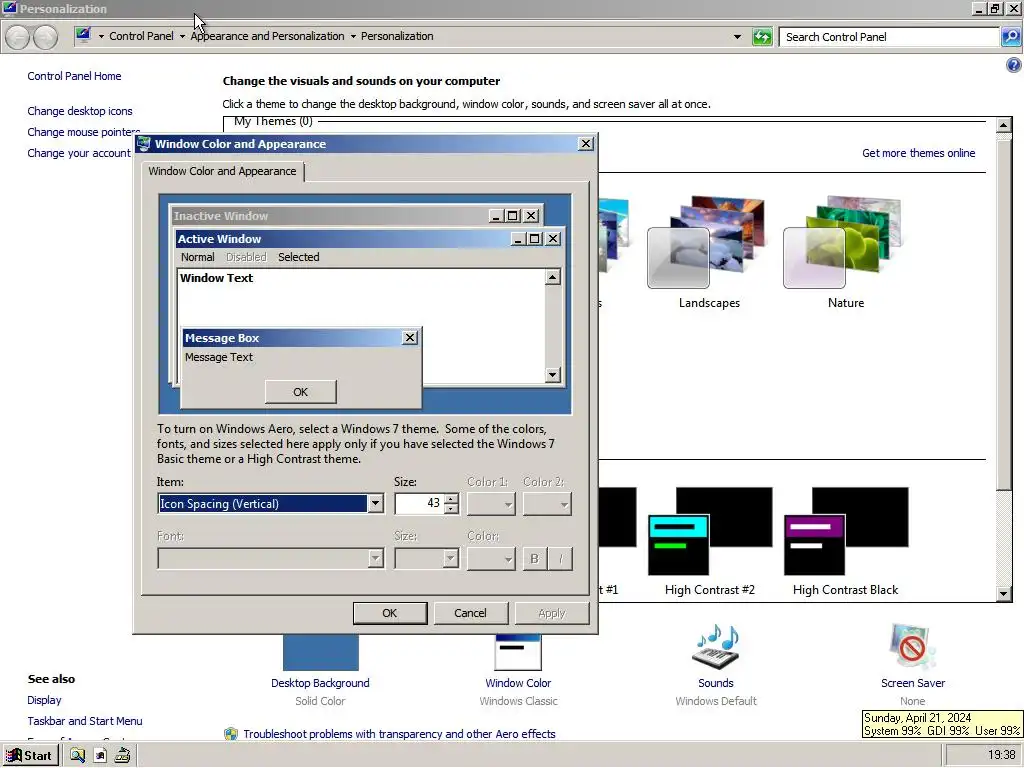Expand the Control Panel breadcrumb arrow
Image resolution: width=1024 pixels, height=768 pixels.
point(182,37)
